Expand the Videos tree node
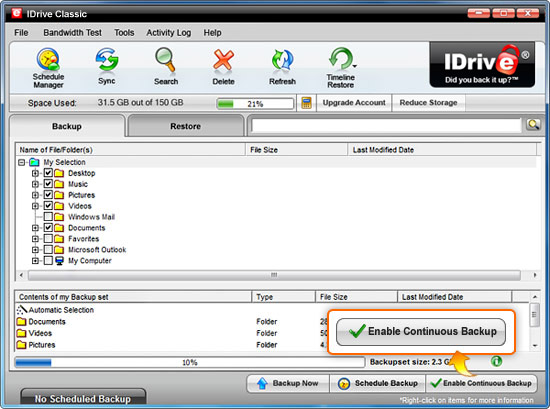 coord(35,206)
